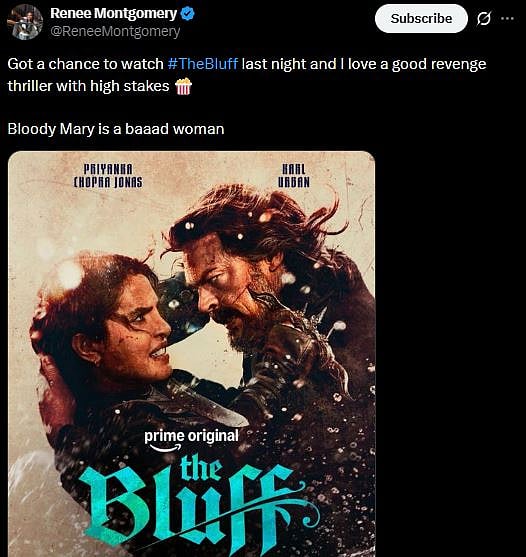
Task: Open the three-dot more options menu
Action: click(x=507, y=18)
